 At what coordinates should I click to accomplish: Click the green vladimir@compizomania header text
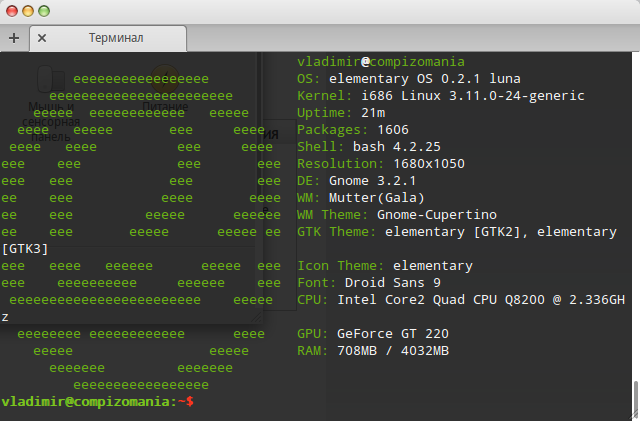coord(381,62)
